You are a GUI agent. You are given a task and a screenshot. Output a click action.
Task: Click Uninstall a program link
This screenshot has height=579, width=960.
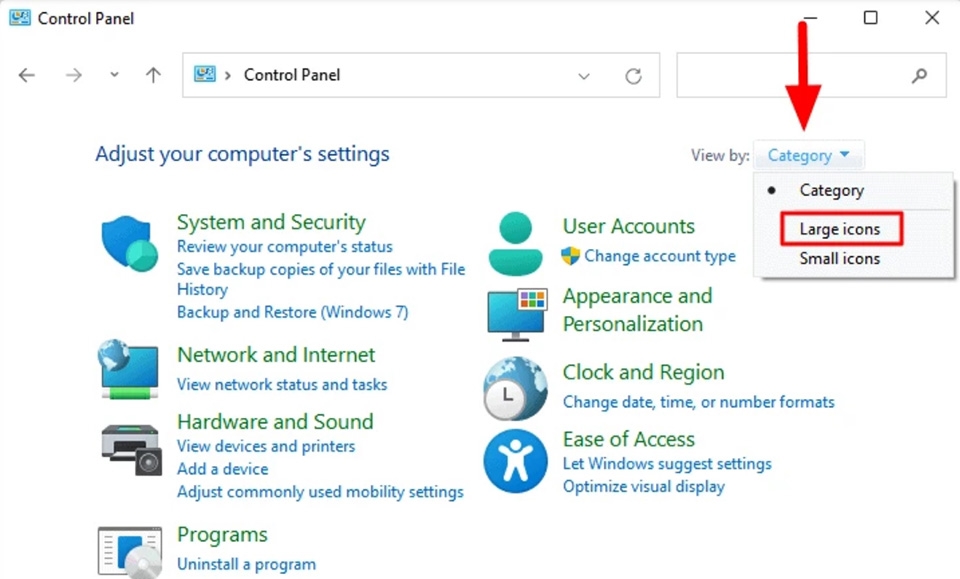(x=247, y=564)
